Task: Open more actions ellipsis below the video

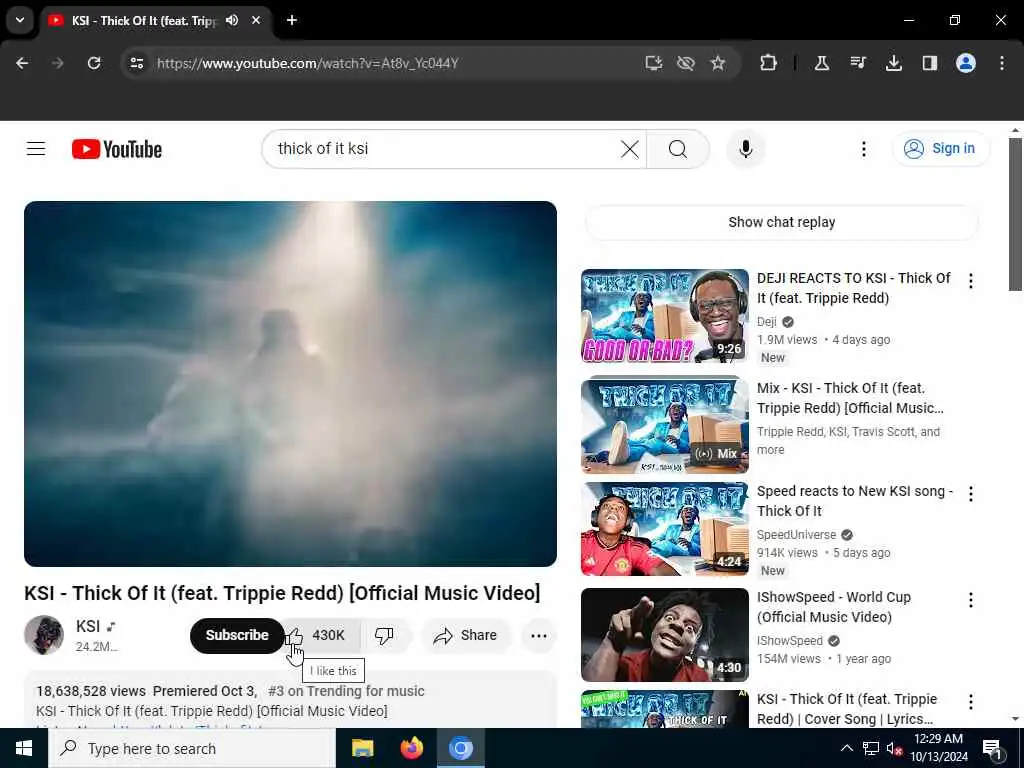Action: (x=539, y=635)
